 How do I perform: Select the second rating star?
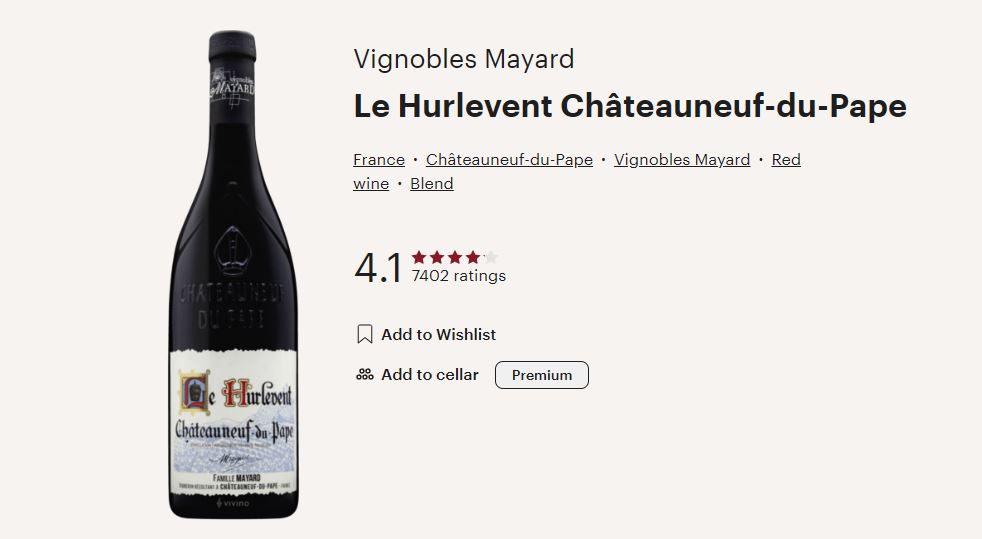click(x=437, y=257)
